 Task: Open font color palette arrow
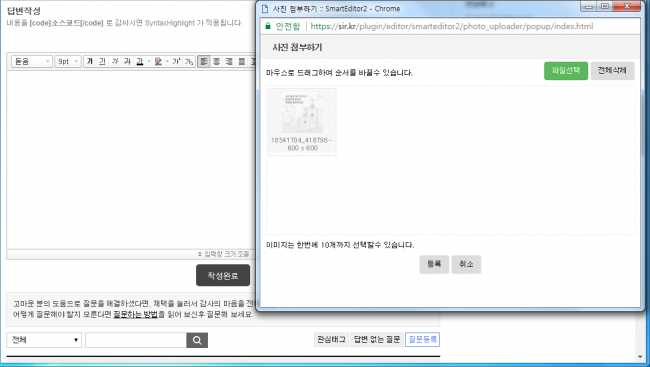point(149,61)
